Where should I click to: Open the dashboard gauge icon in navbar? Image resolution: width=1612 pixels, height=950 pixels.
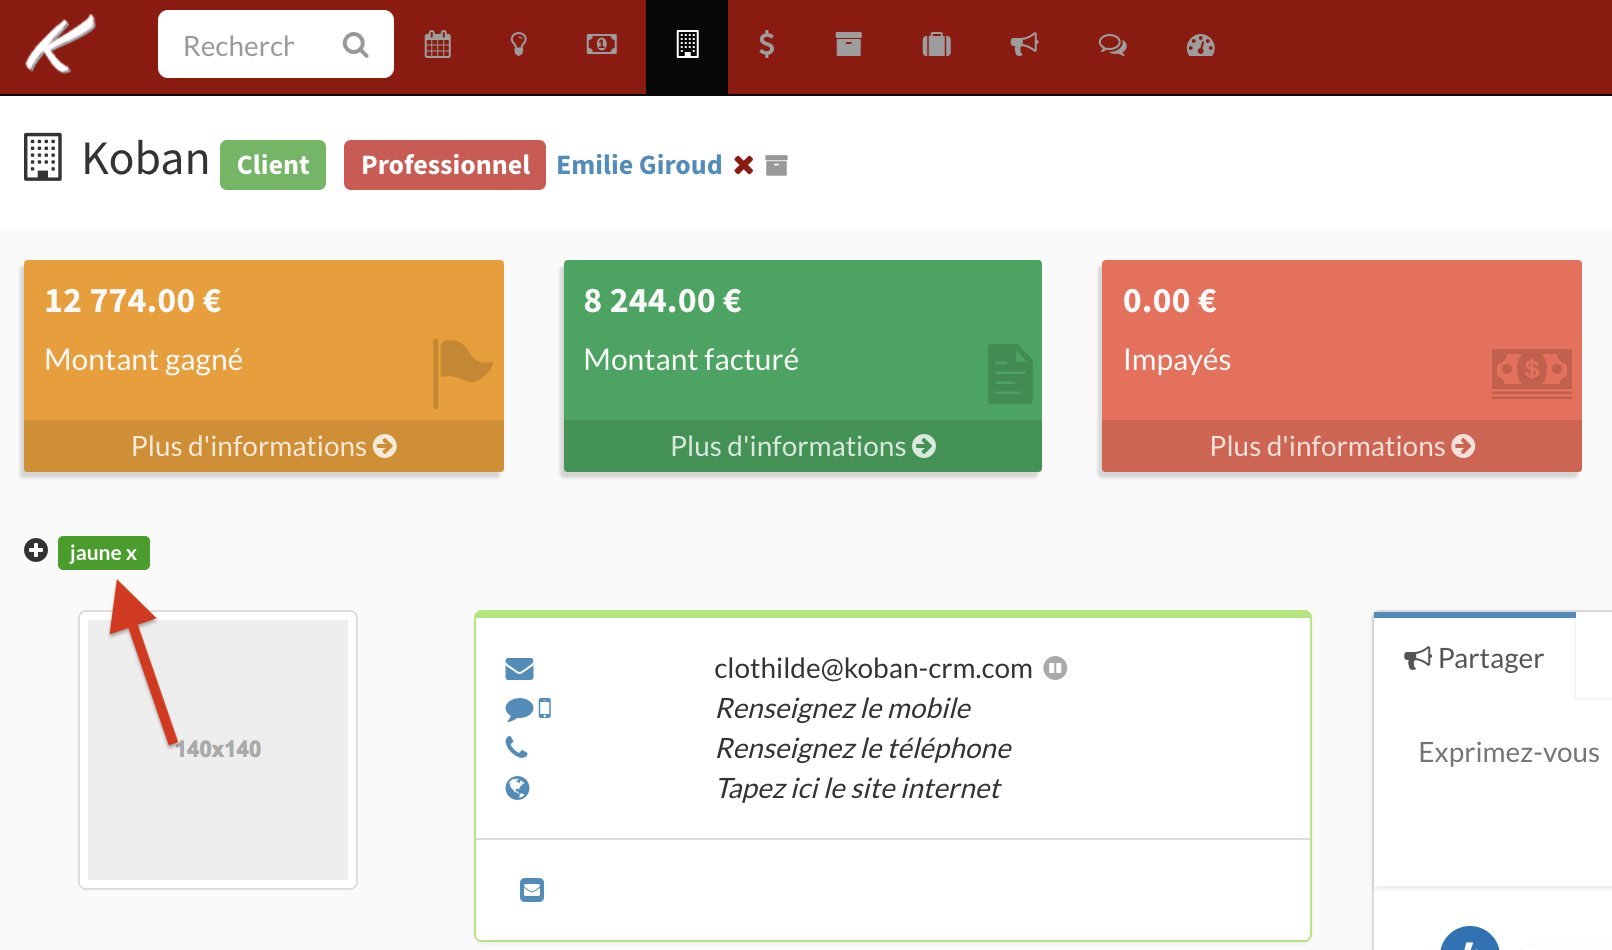[1201, 45]
